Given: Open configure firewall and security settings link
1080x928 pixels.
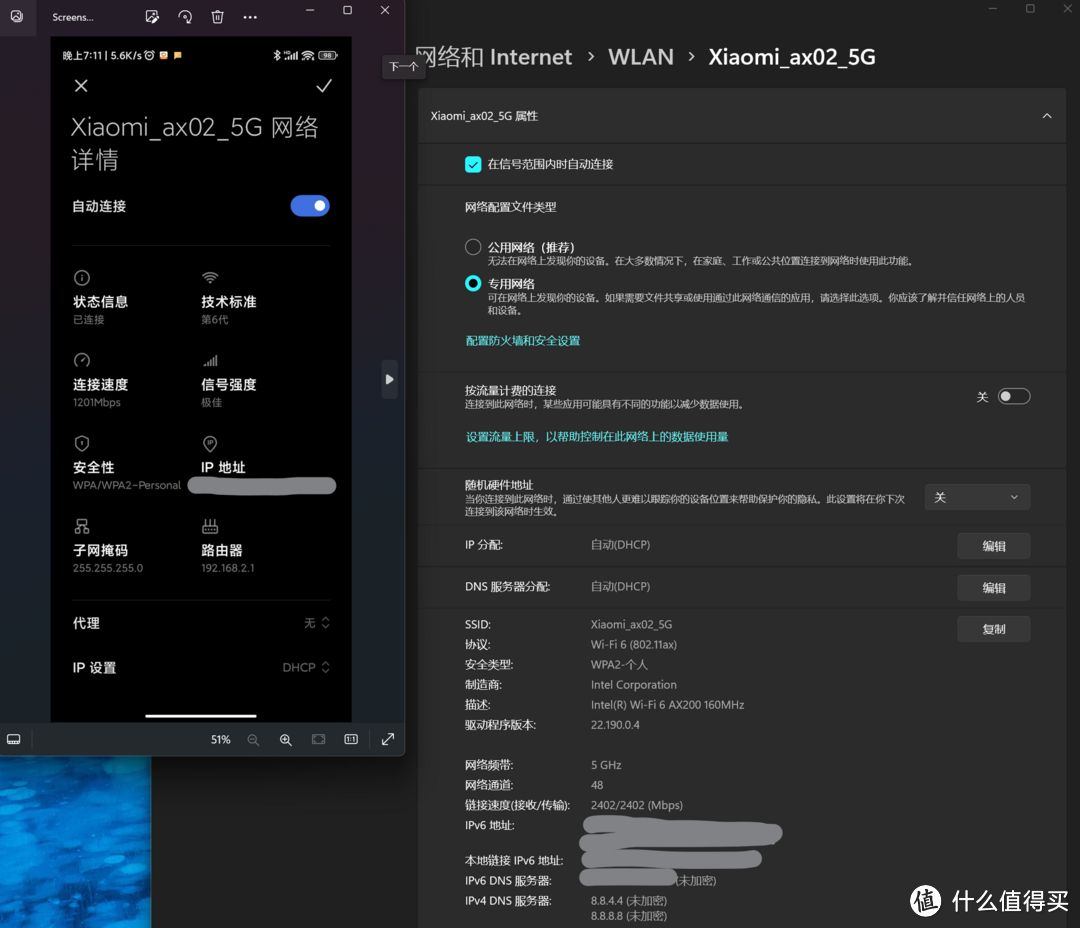Looking at the screenshot, I should point(523,340).
